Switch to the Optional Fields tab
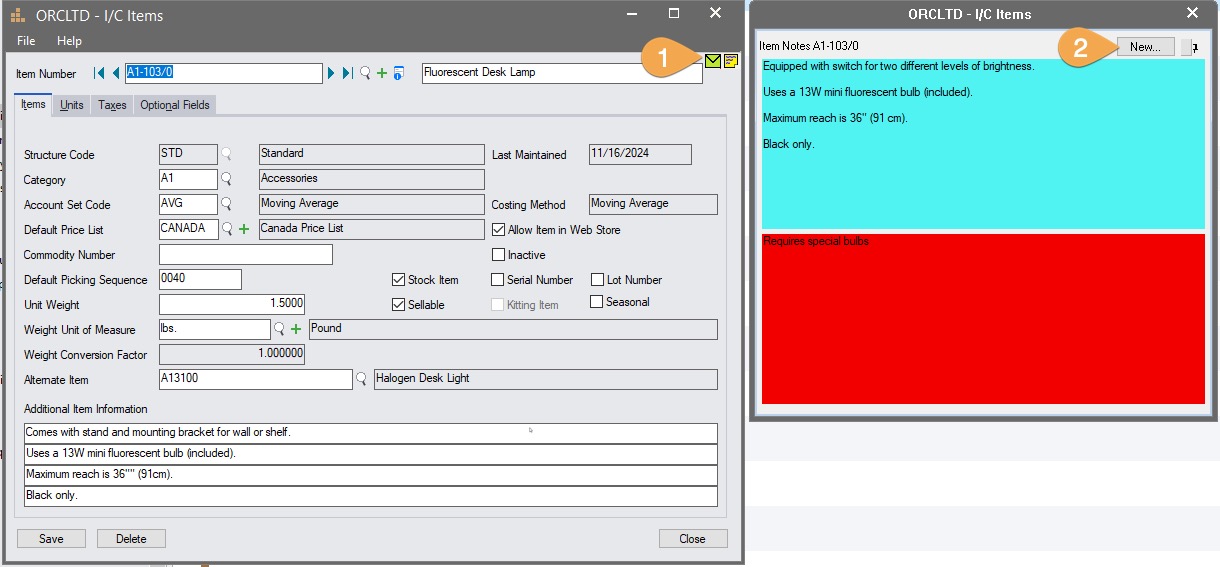Screen dimensions: 1220x567 175,105
